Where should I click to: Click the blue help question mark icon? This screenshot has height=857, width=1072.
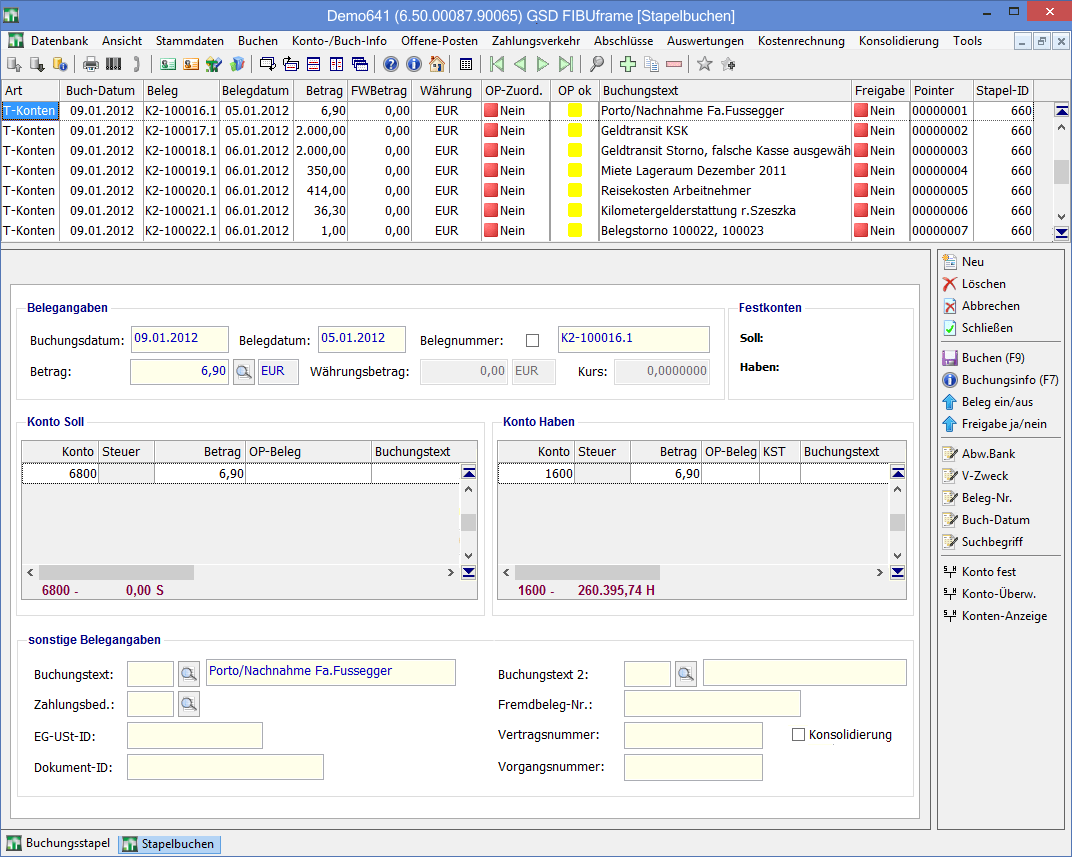[x=391, y=65]
